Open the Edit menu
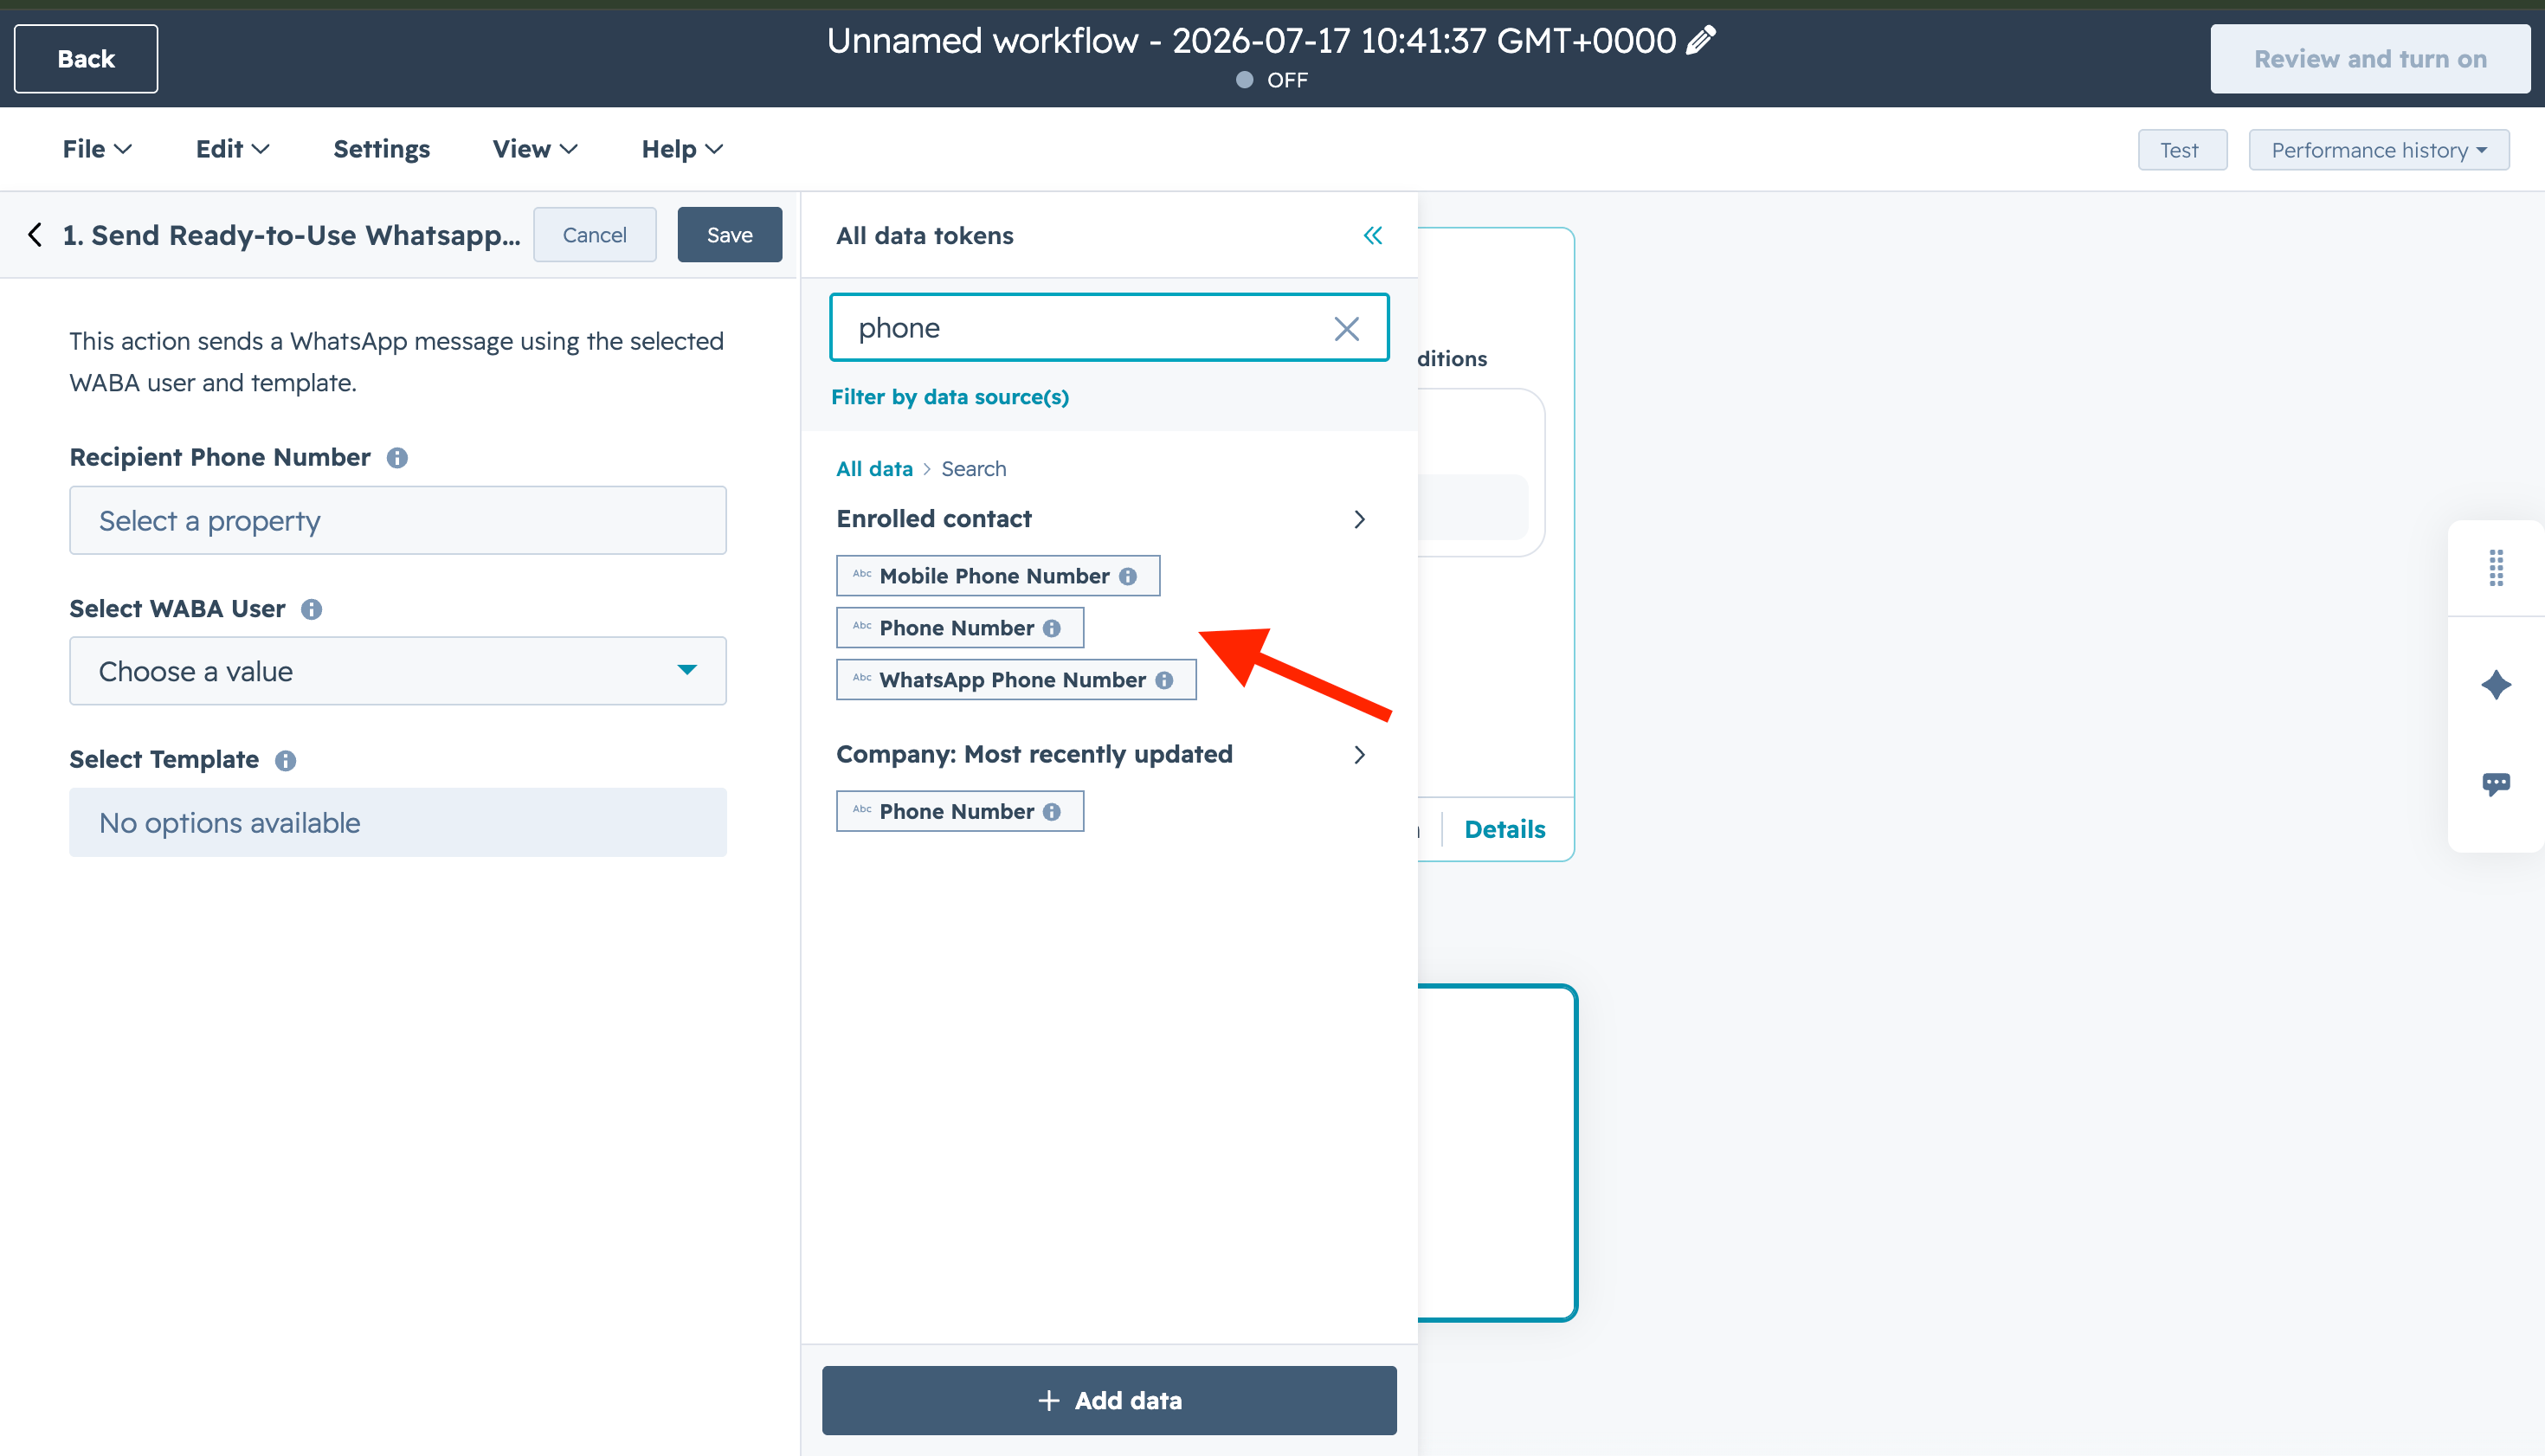2545x1456 pixels. tap(232, 149)
